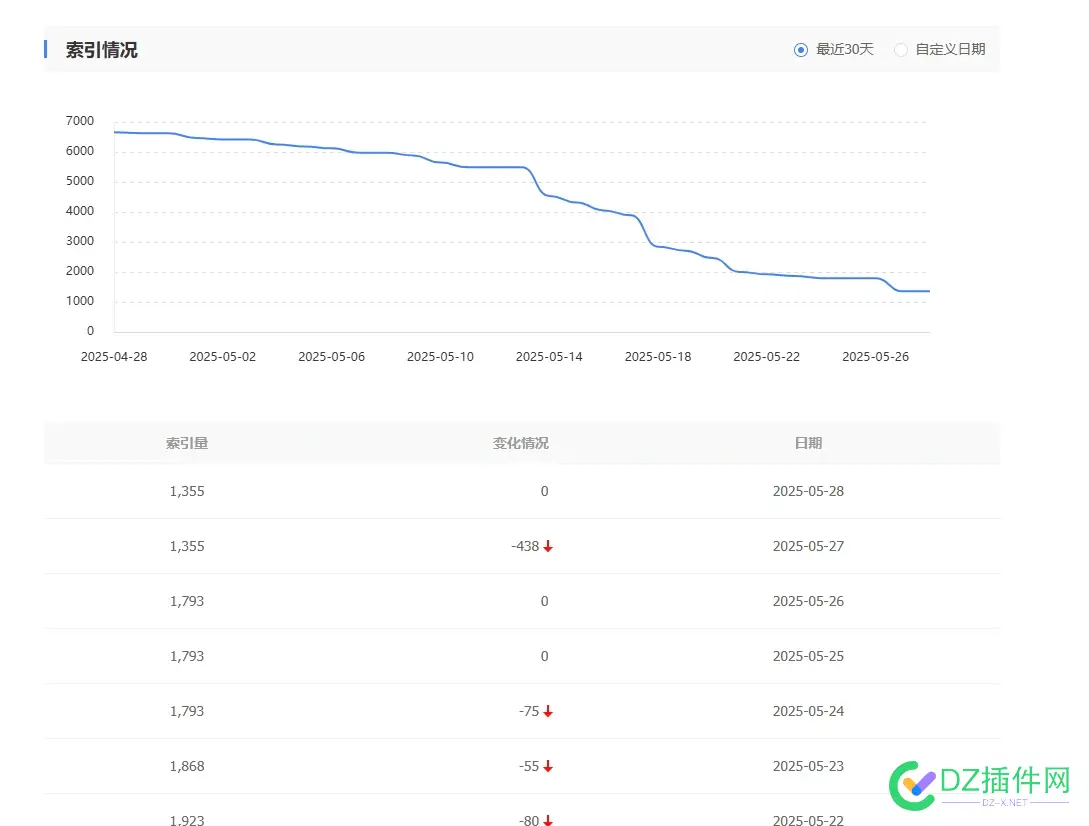Click the 2025-05-14 label on chart axis

(549, 357)
